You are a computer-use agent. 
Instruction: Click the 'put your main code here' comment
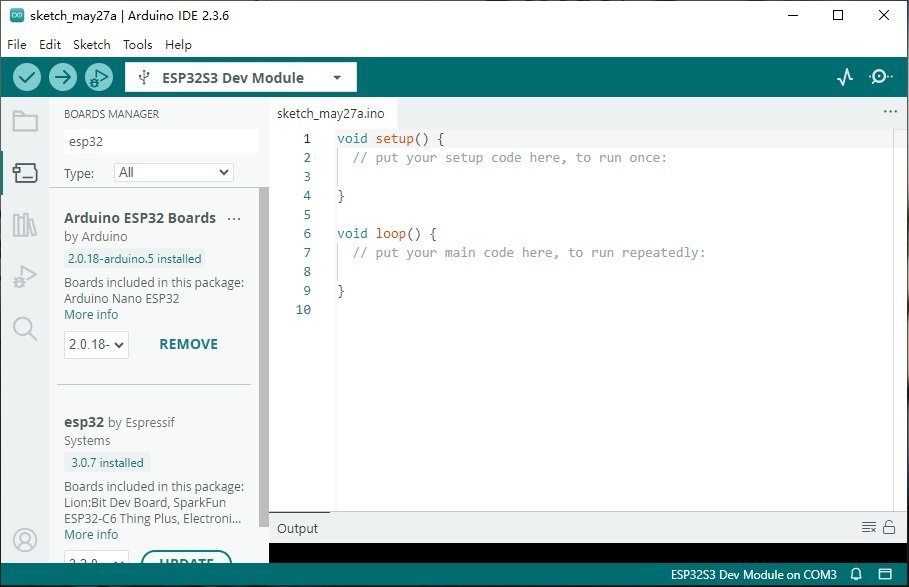529,253
